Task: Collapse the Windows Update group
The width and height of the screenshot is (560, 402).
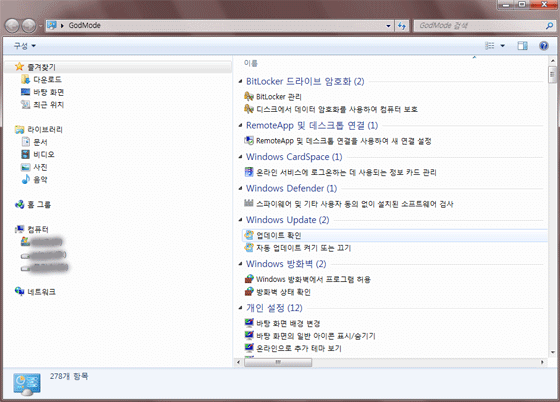Action: click(x=240, y=220)
